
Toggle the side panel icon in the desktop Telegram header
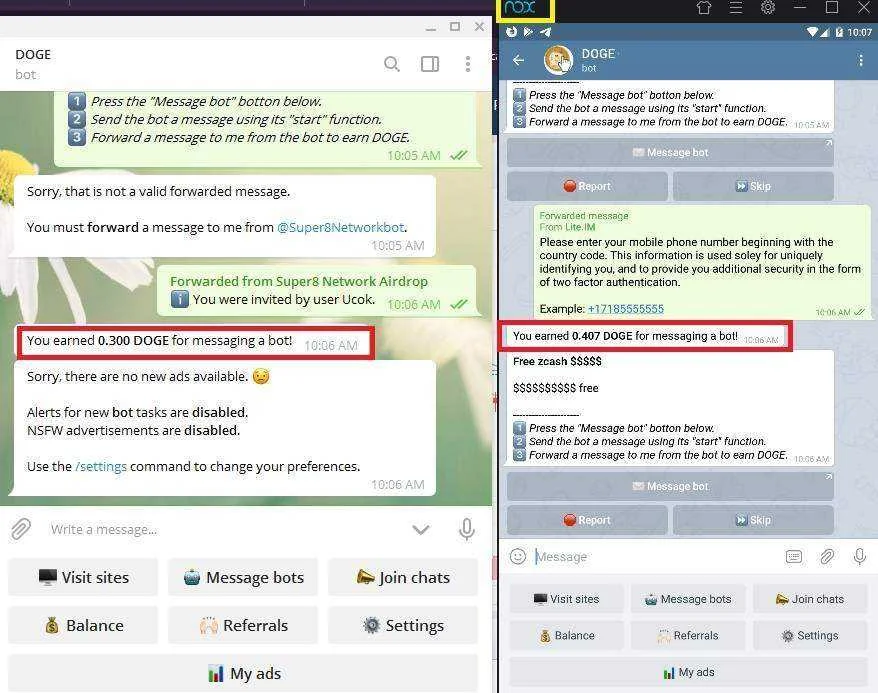coord(429,64)
